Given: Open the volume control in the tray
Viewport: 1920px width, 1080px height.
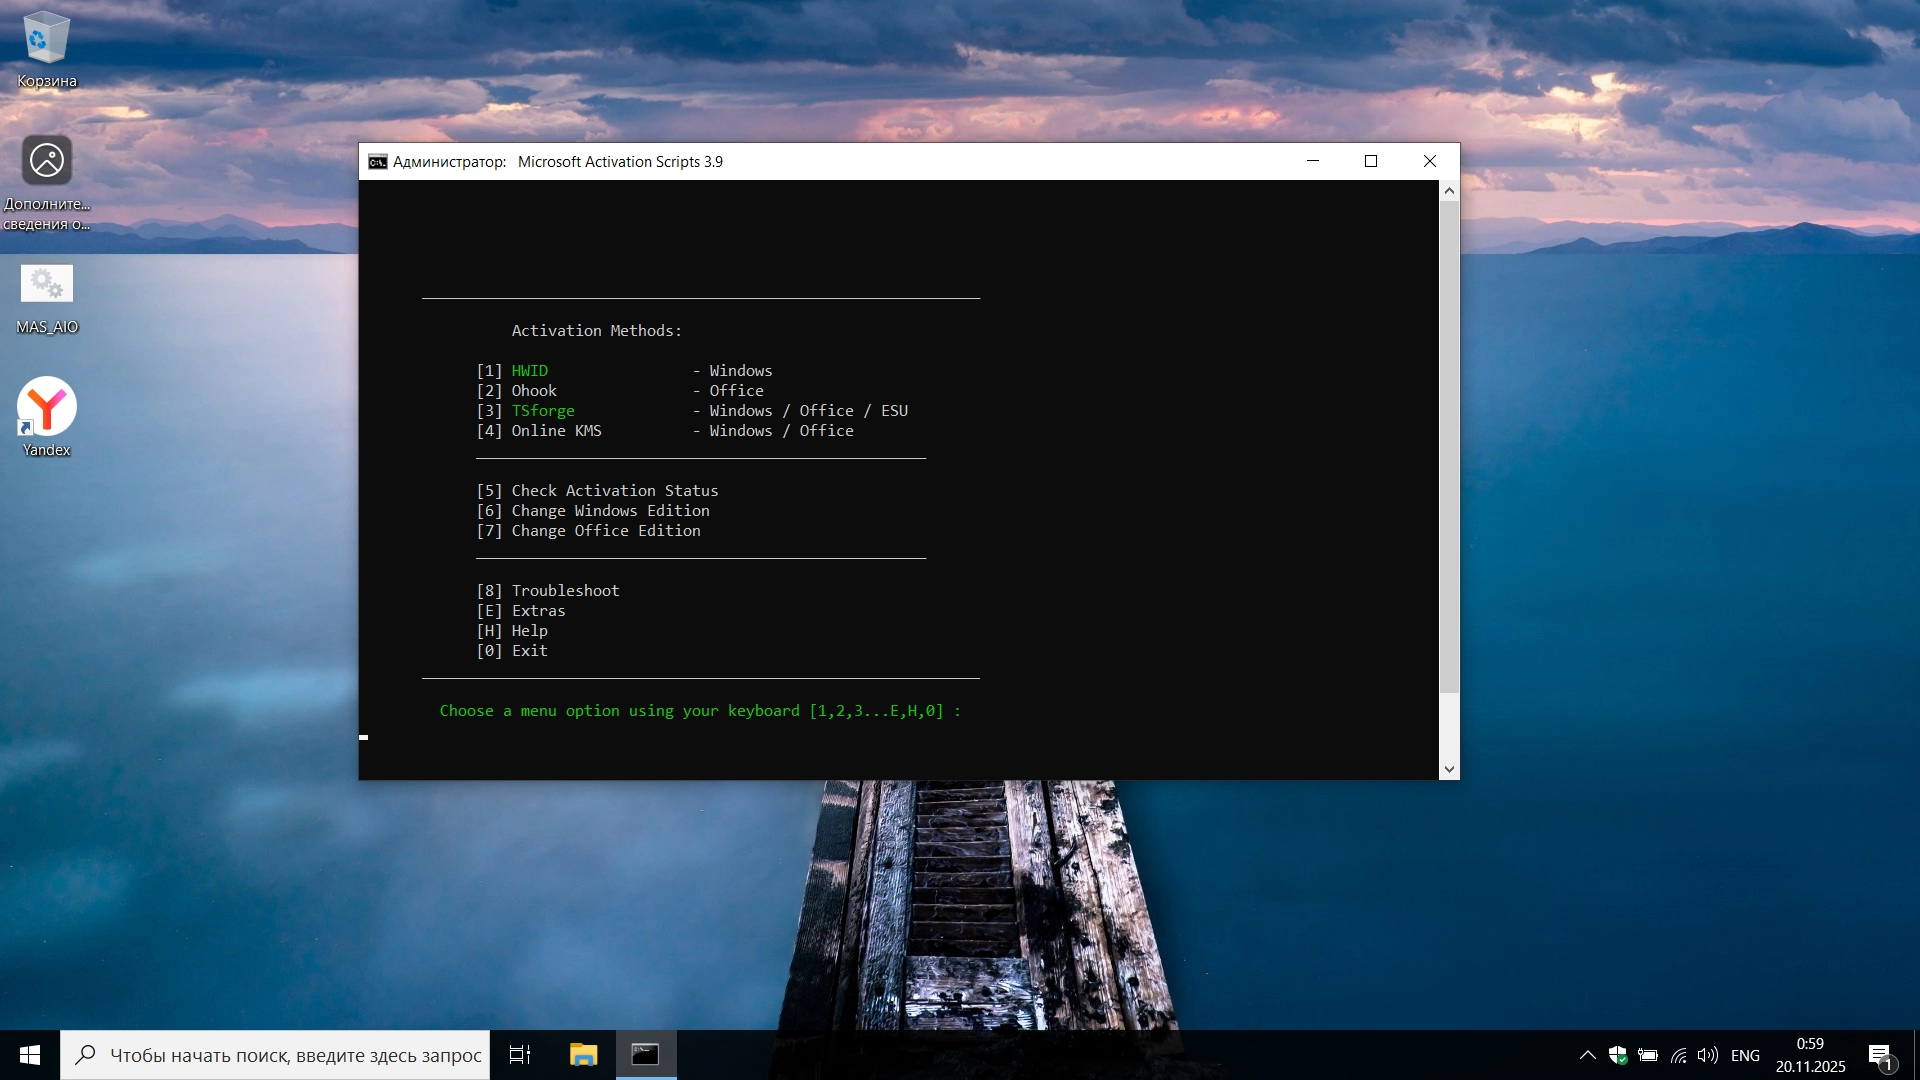Looking at the screenshot, I should pos(1707,1055).
